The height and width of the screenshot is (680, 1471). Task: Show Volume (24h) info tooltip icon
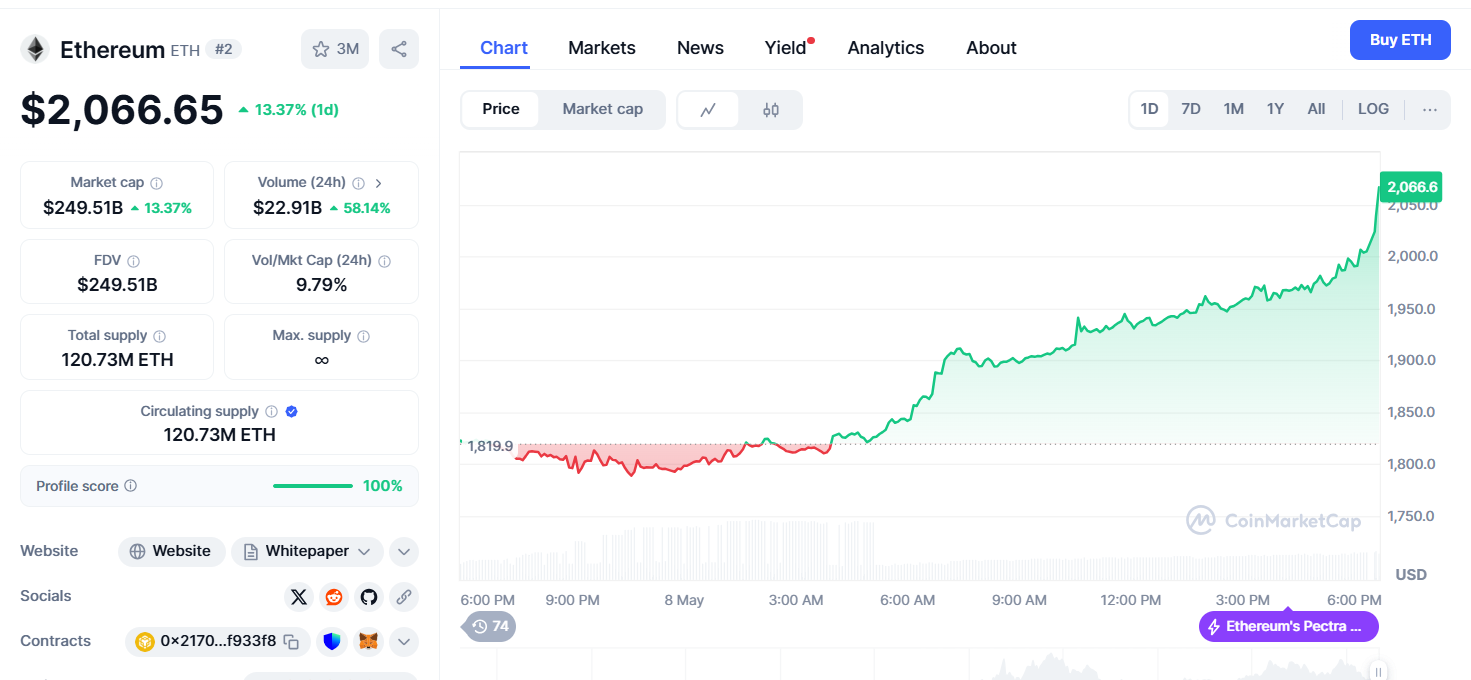358,183
